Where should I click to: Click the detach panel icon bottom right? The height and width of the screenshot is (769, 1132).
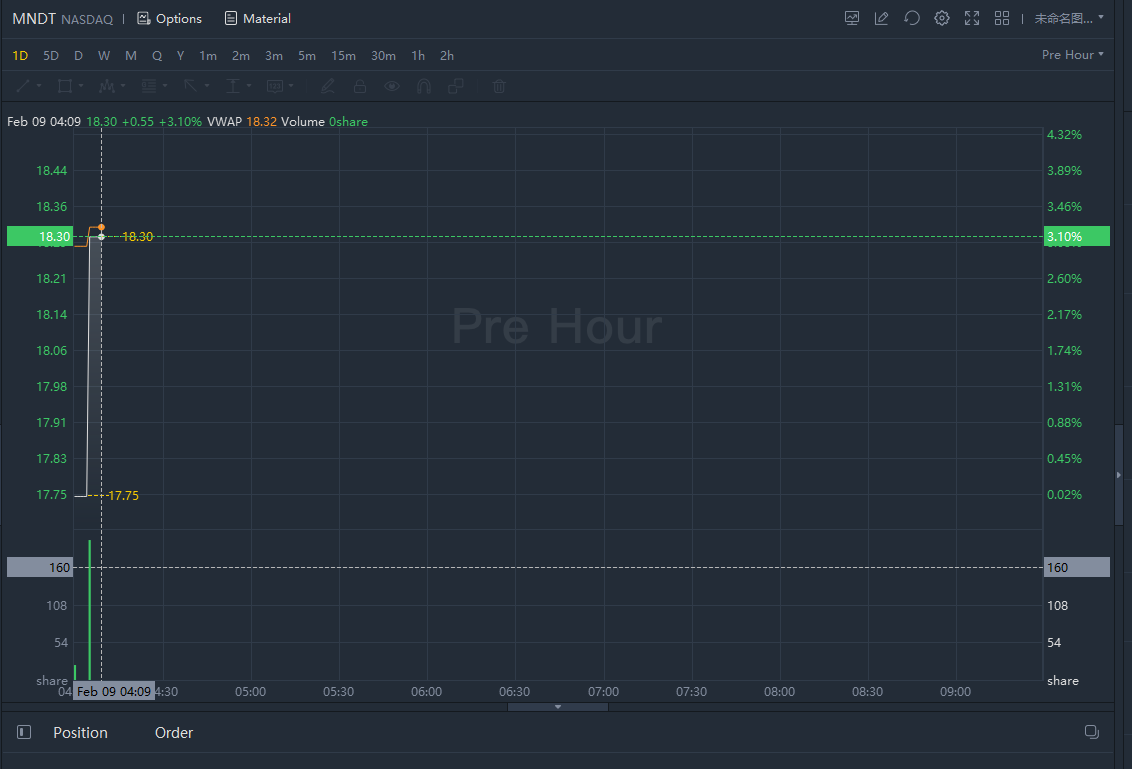(1092, 731)
